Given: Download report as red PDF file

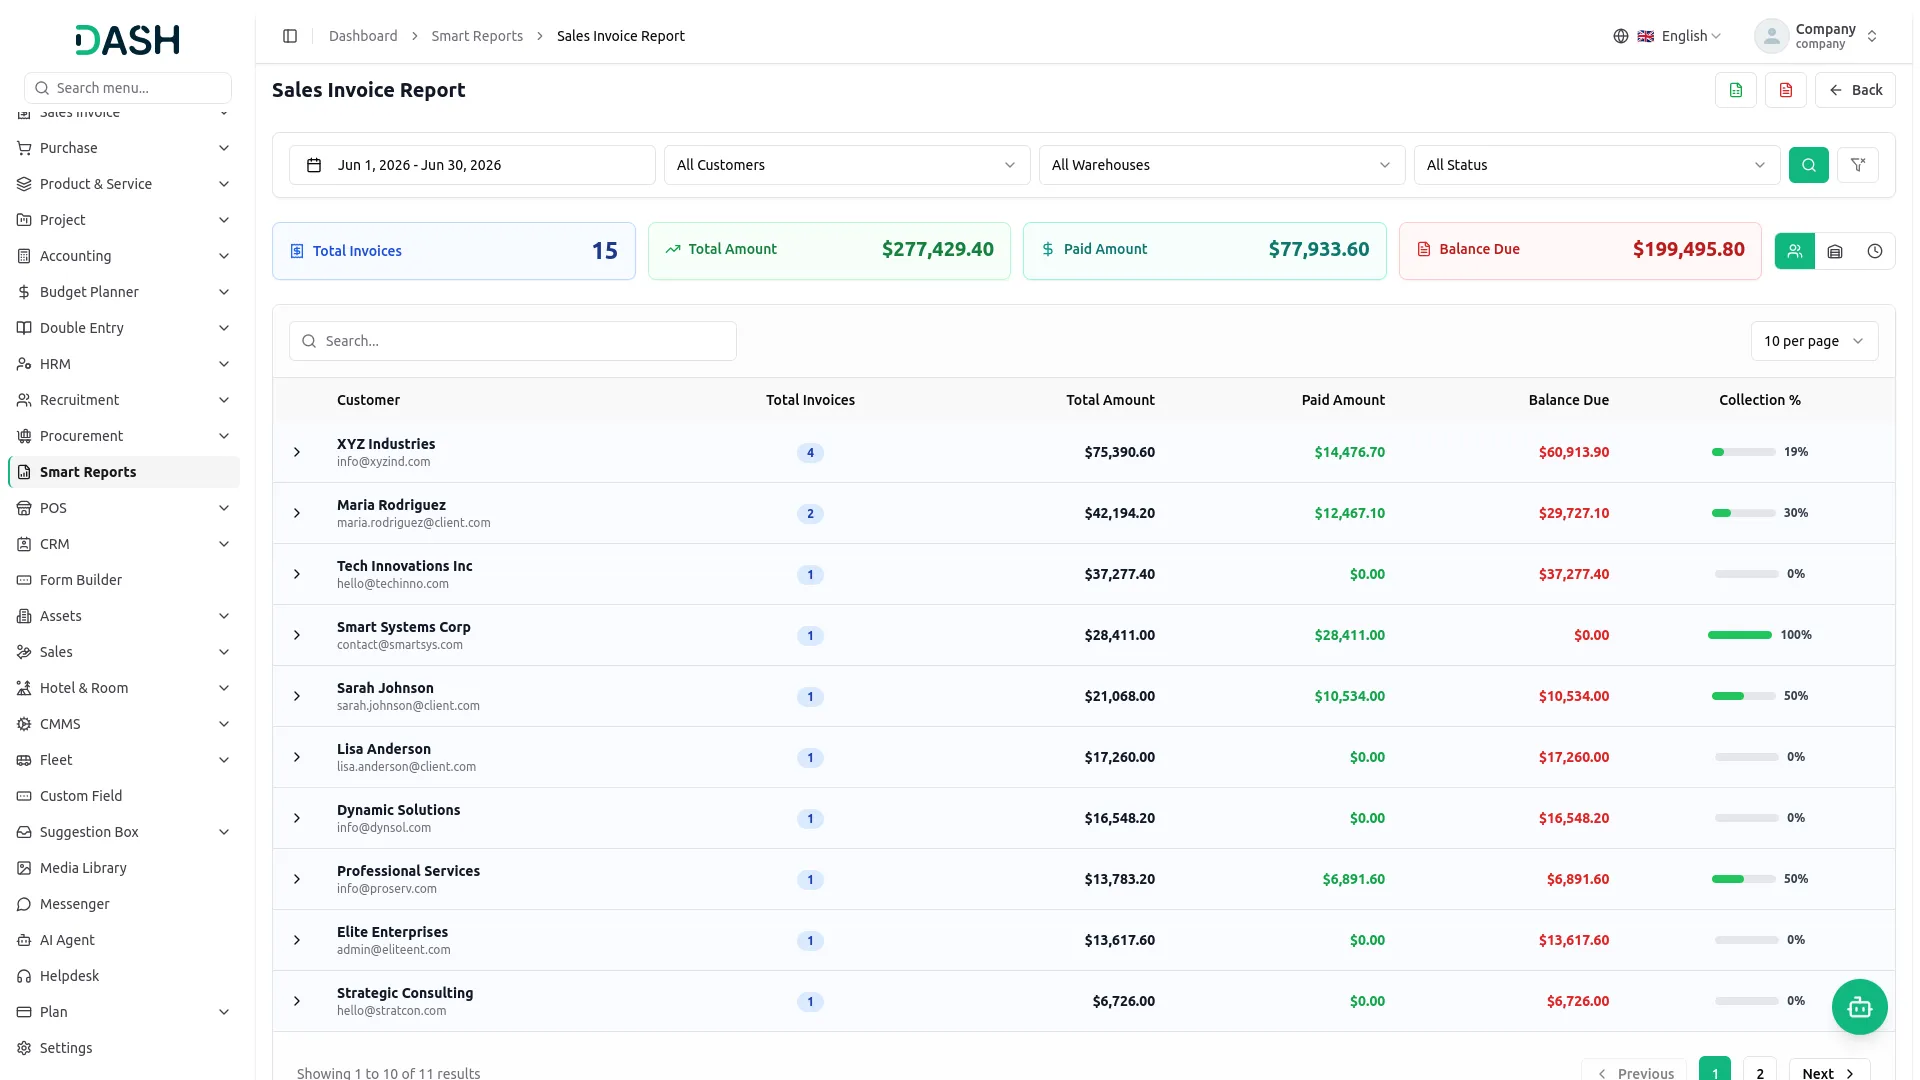Looking at the screenshot, I should pos(1786,90).
